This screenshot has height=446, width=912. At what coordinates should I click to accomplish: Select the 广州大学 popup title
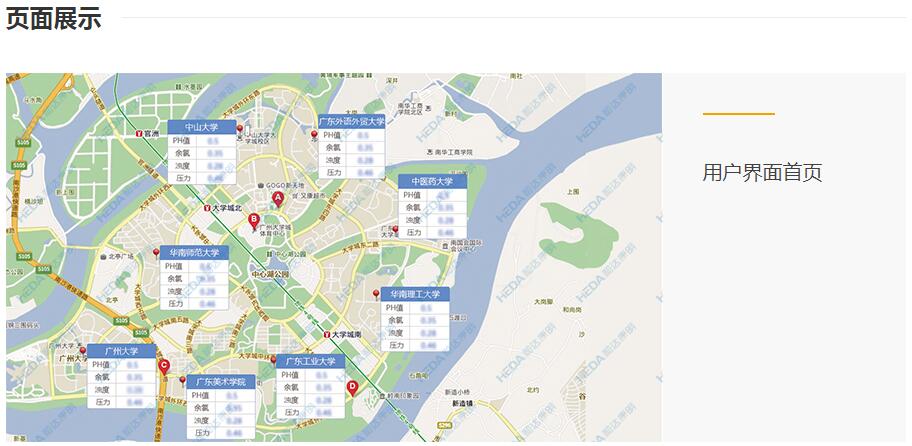tap(120, 352)
